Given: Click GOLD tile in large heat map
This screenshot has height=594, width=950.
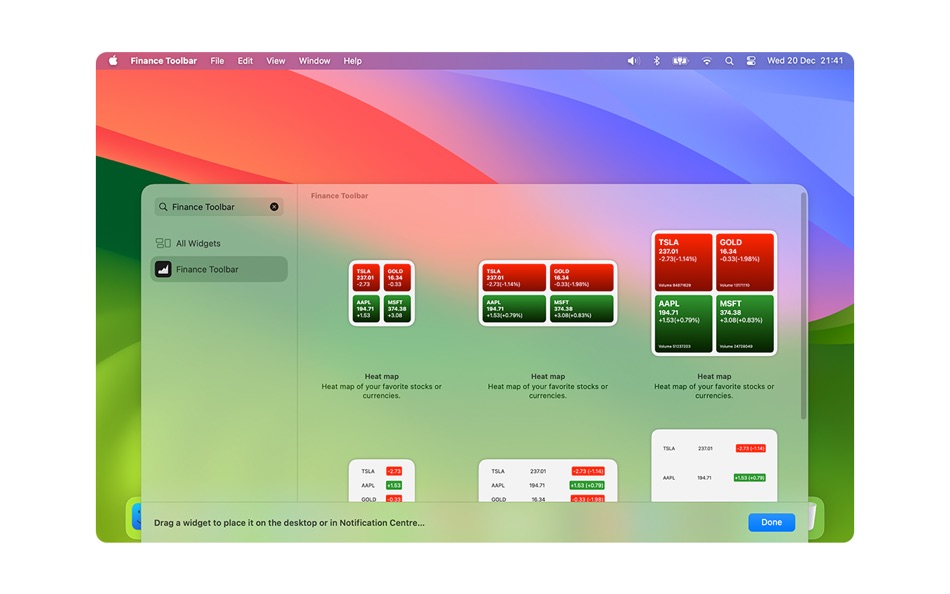Looking at the screenshot, I should click(745, 262).
